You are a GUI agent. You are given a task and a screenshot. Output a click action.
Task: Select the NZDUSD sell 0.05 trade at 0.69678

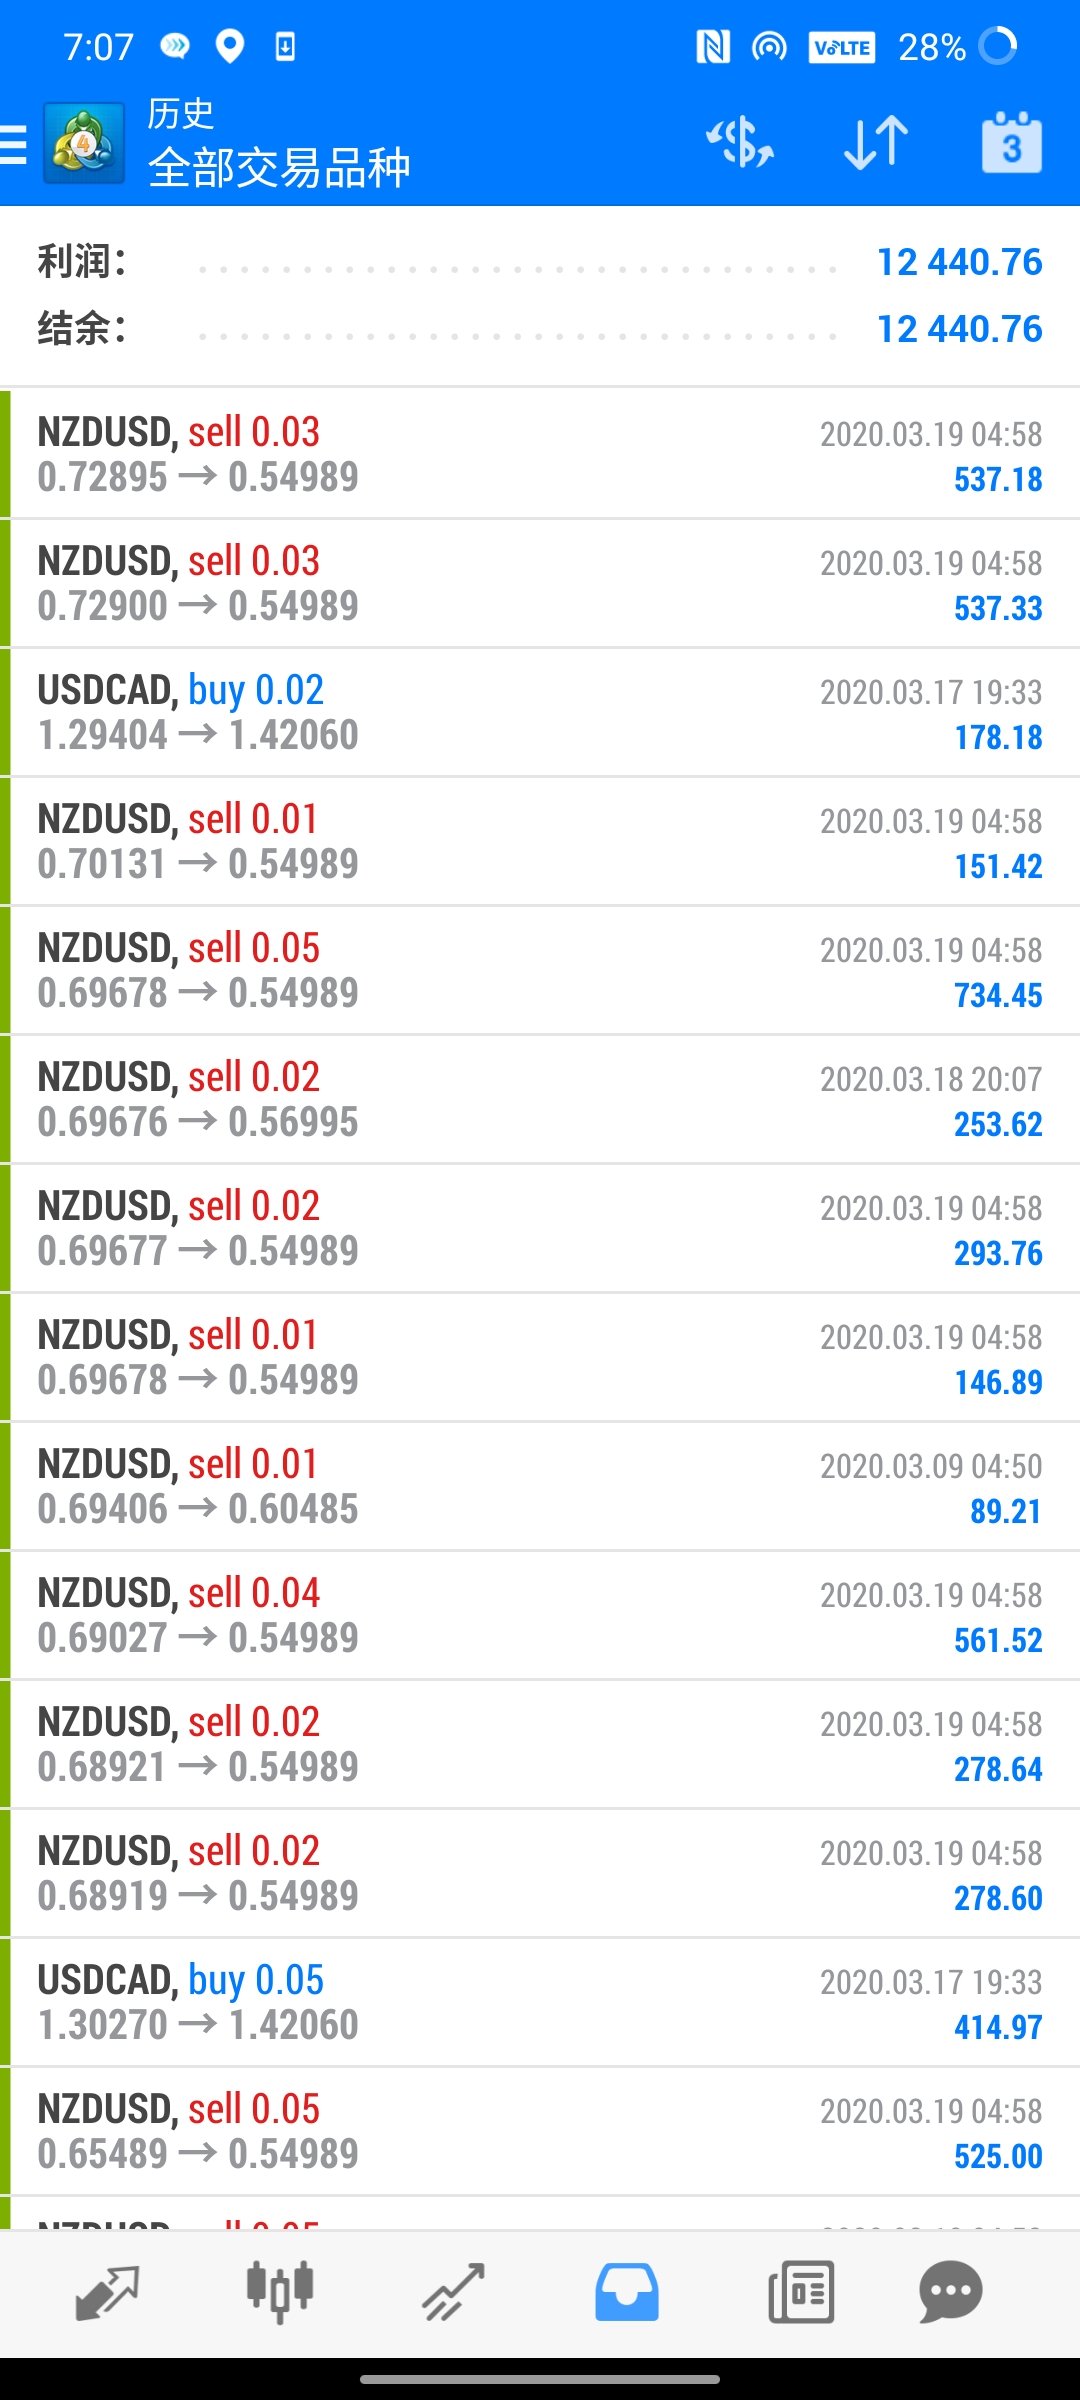tap(540, 970)
